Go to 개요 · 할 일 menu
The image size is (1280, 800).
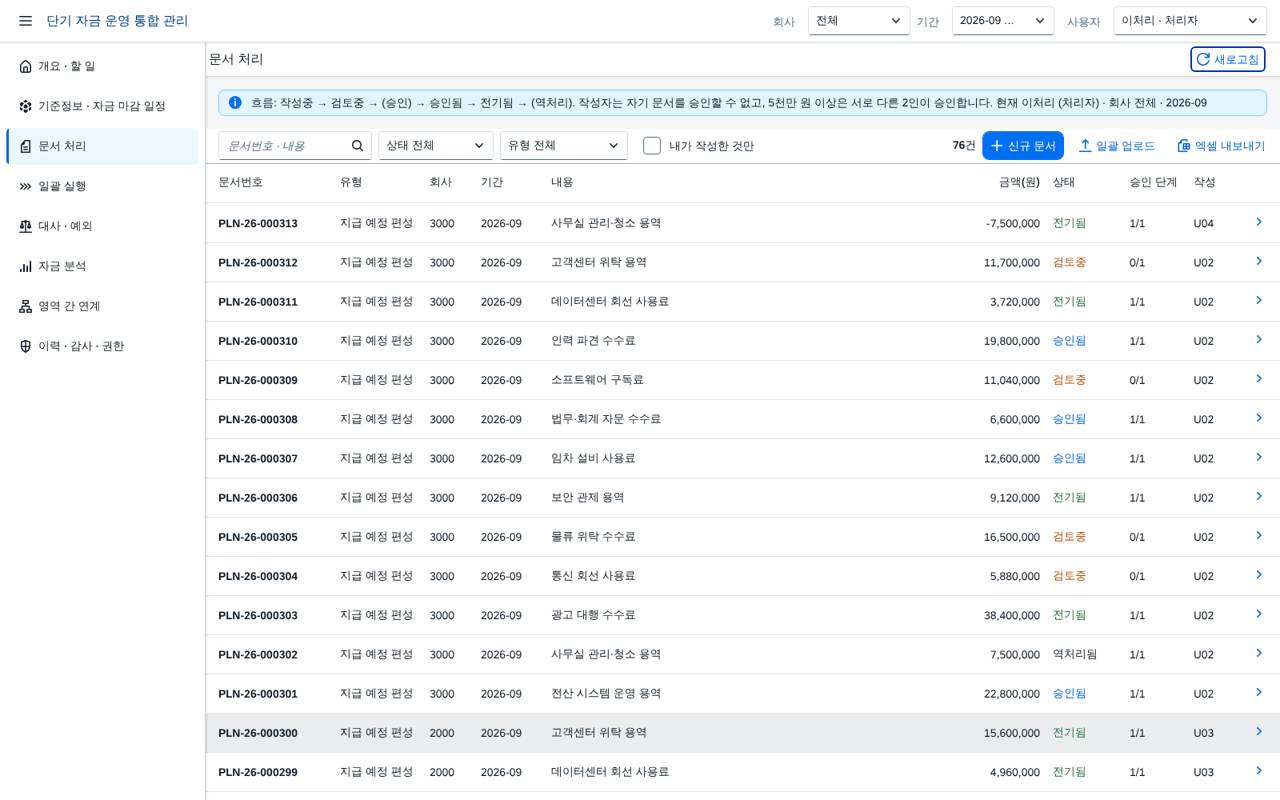102,66
